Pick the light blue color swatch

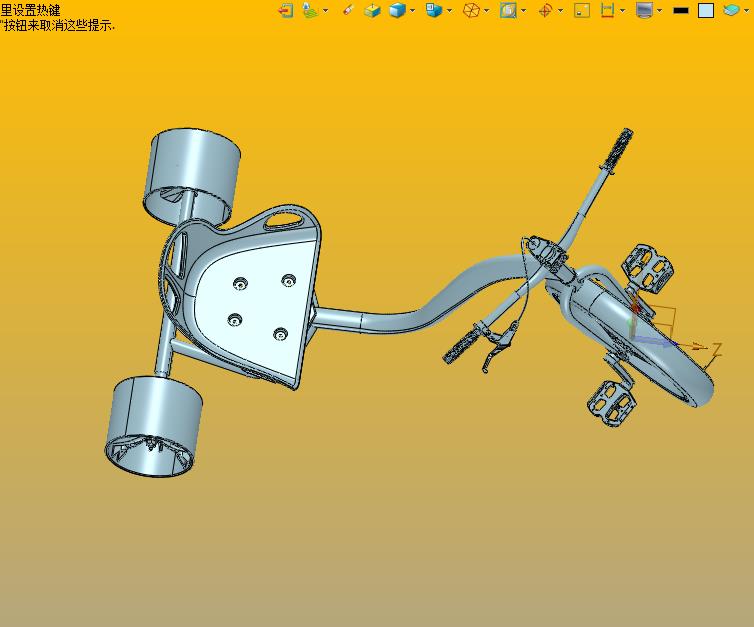tap(706, 10)
